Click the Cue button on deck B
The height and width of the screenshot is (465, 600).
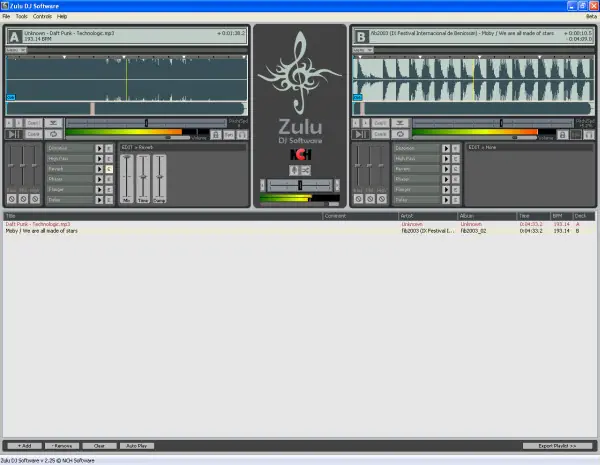[380, 134]
